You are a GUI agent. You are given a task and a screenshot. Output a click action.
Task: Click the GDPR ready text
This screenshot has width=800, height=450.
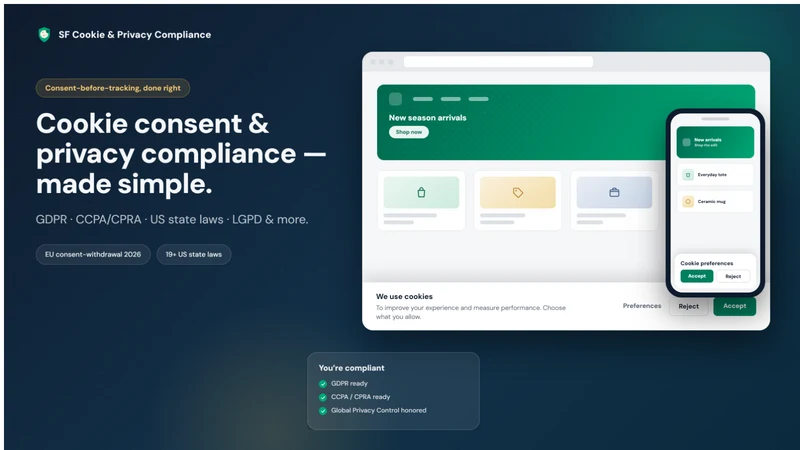coord(349,384)
